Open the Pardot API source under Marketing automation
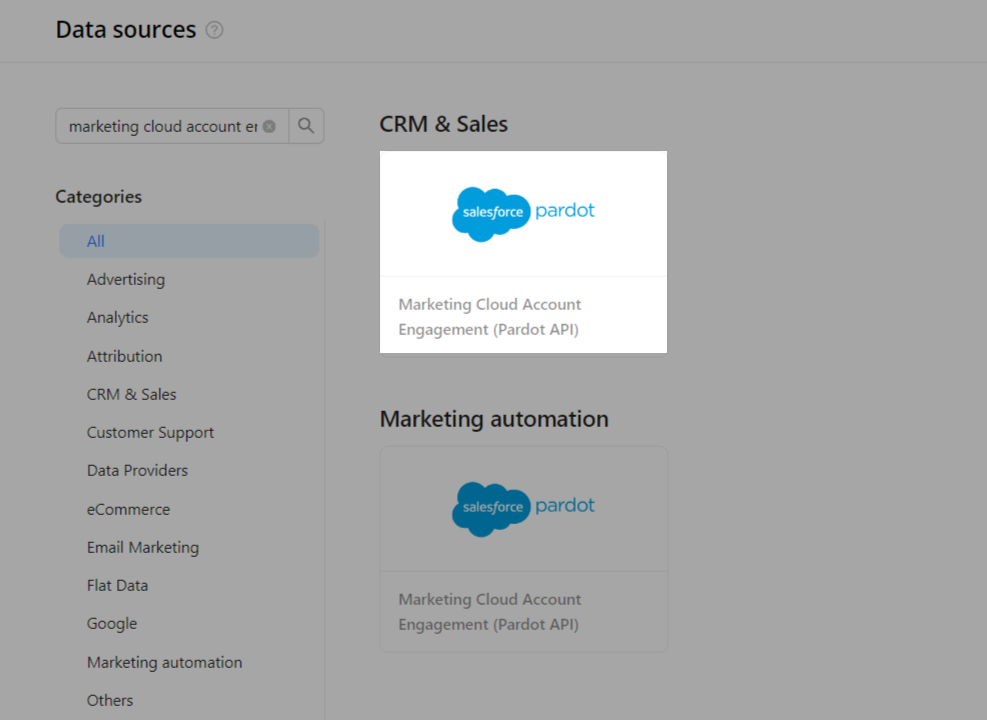The width and height of the screenshot is (987, 720). 523,548
